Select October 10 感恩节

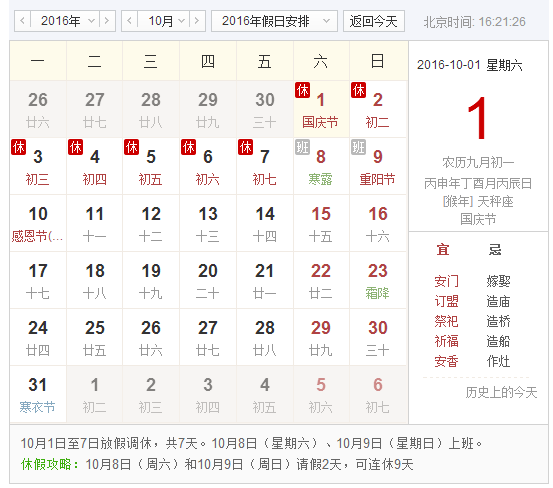pyautogui.click(x=38, y=223)
